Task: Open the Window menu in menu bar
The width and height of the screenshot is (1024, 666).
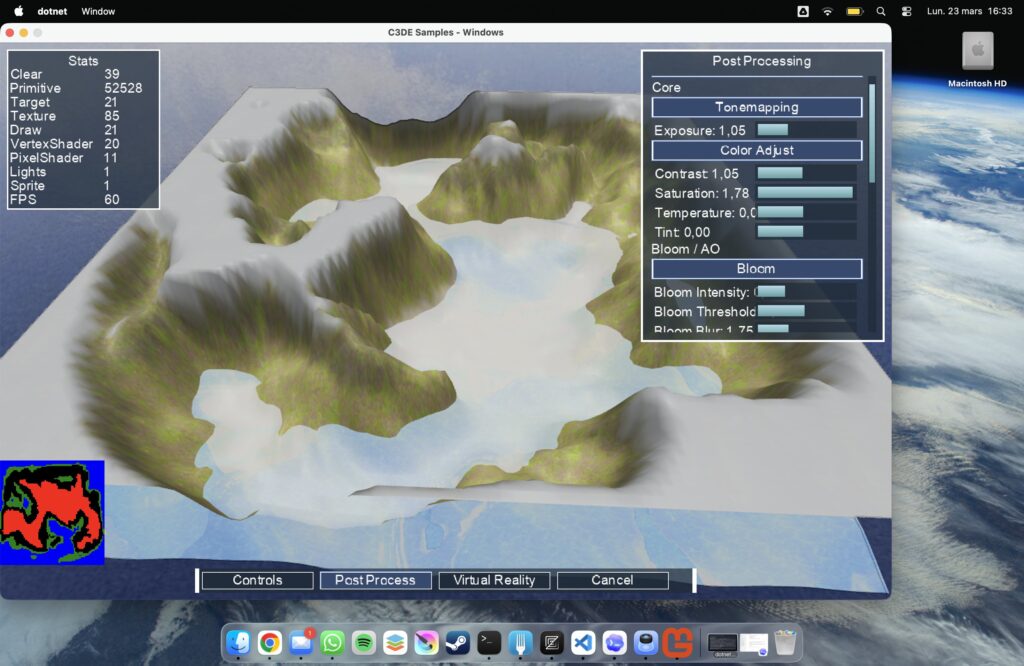Action: pos(98,11)
